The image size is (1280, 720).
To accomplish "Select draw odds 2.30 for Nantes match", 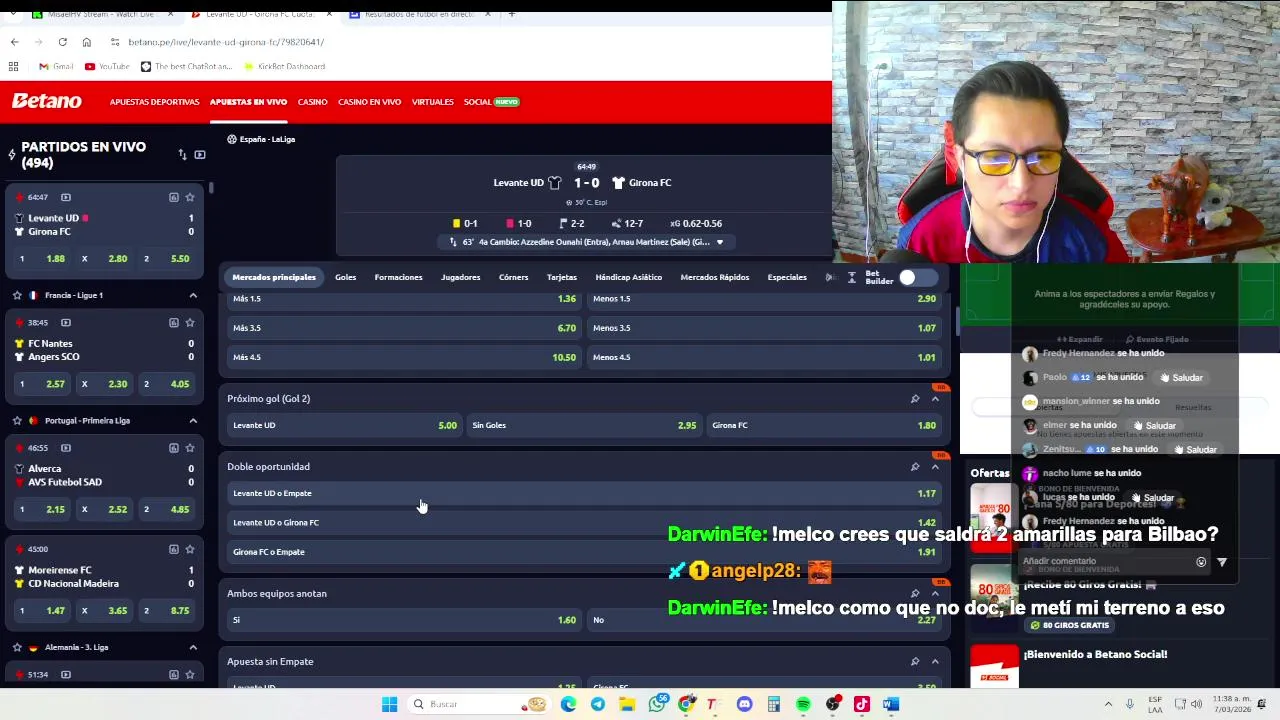I will pos(105,384).
